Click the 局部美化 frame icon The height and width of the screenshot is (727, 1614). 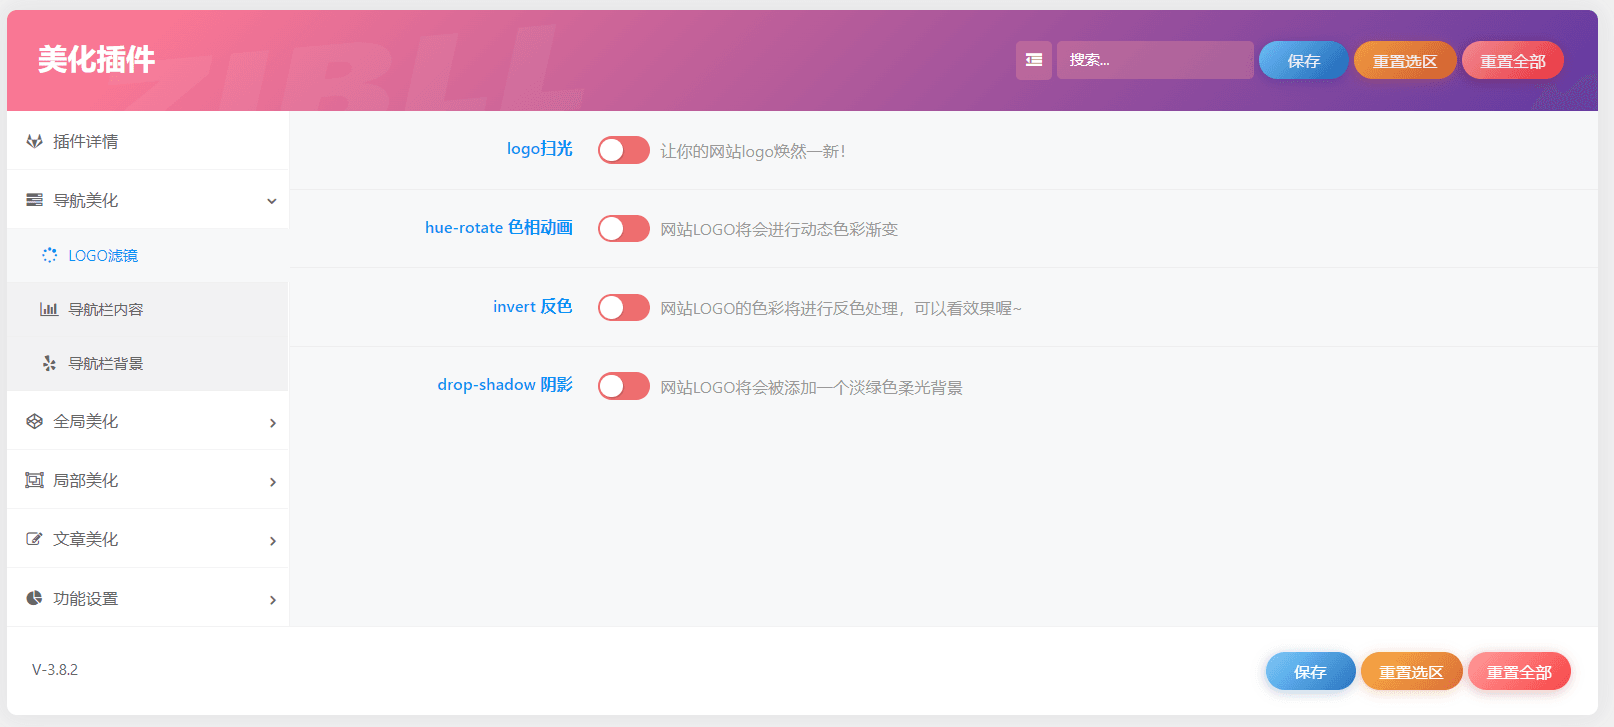point(34,480)
